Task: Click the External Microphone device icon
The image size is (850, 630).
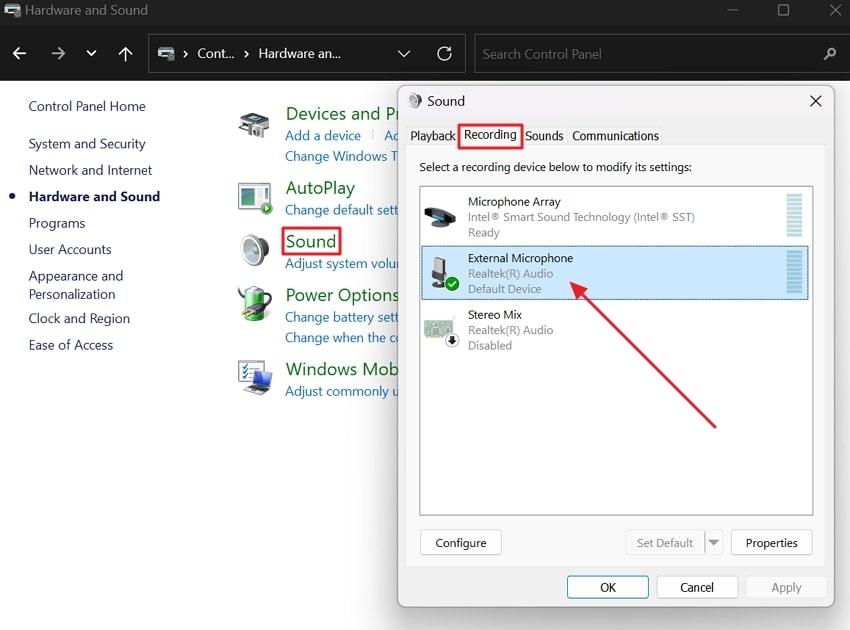Action: click(444, 273)
